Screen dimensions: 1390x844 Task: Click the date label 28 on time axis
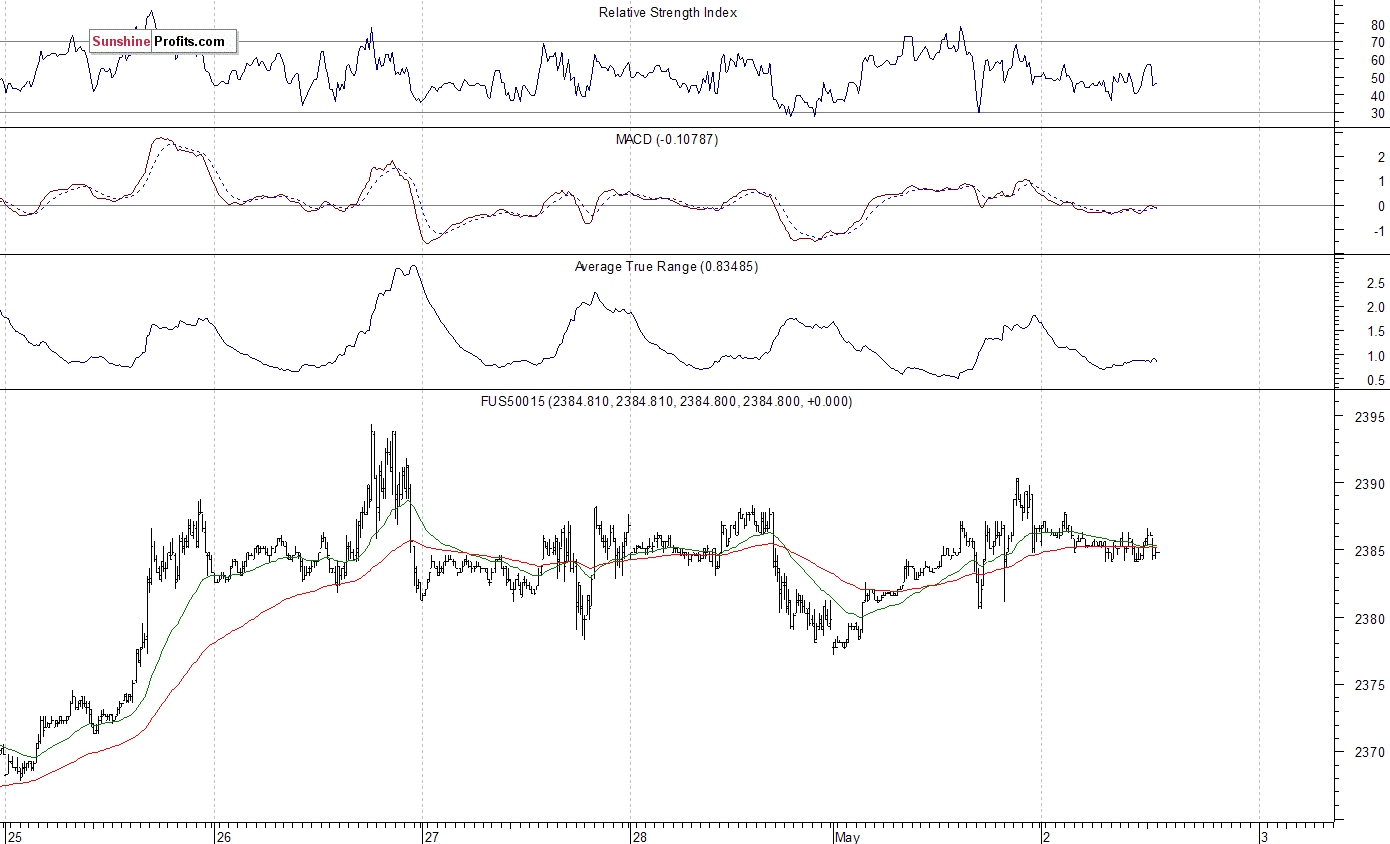tap(639, 836)
